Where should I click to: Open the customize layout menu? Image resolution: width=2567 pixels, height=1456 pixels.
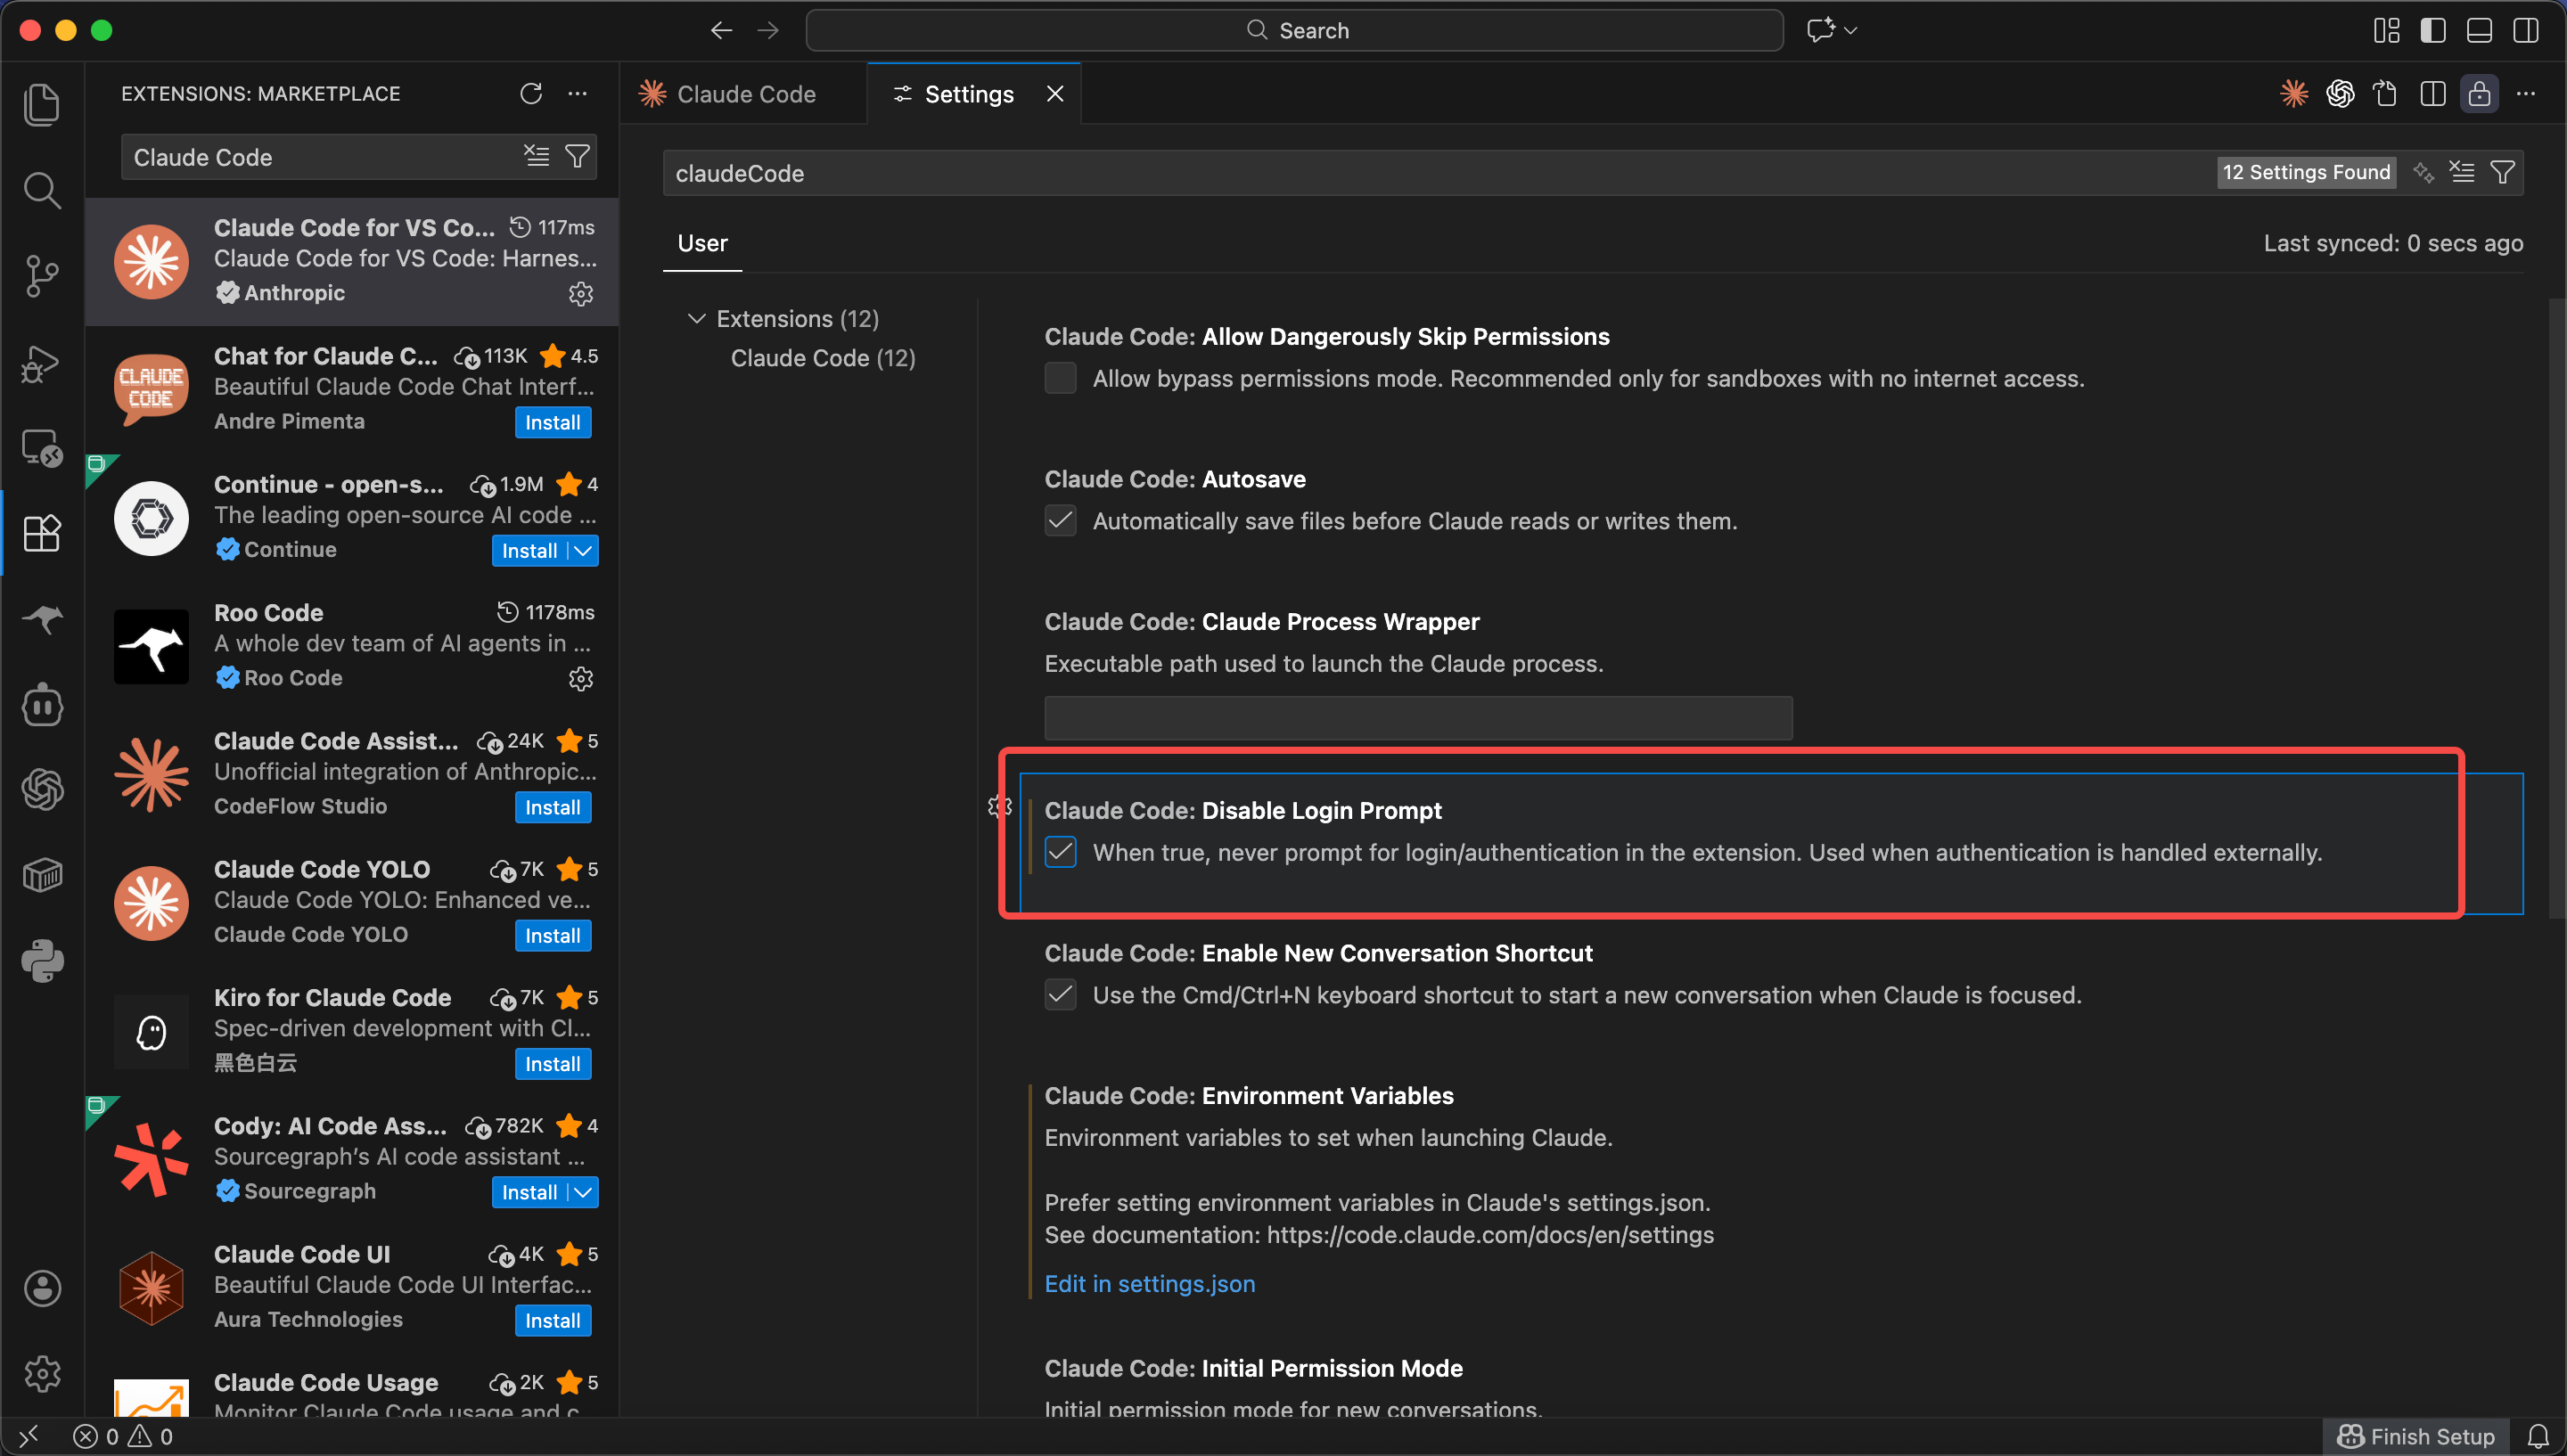click(x=2387, y=30)
